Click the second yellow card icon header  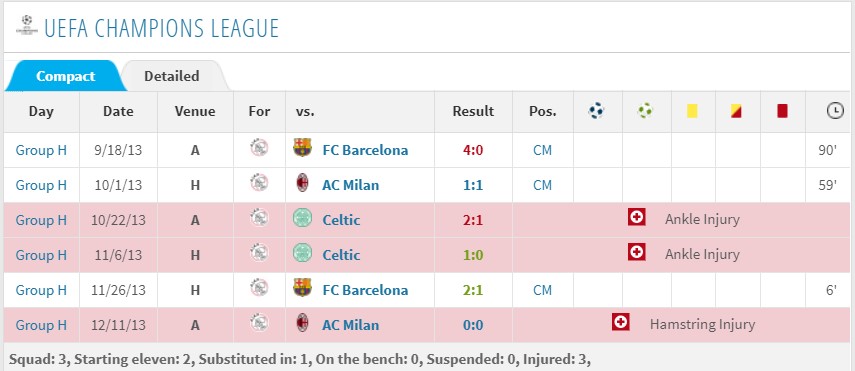736,111
